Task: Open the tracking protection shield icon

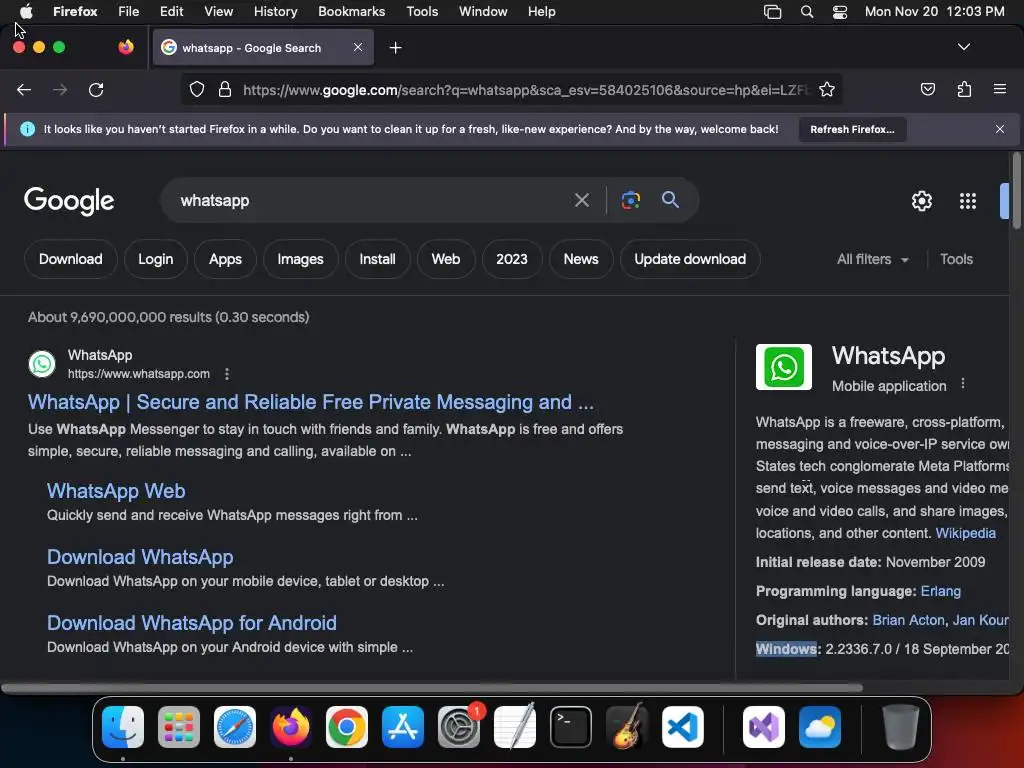Action: point(197,89)
